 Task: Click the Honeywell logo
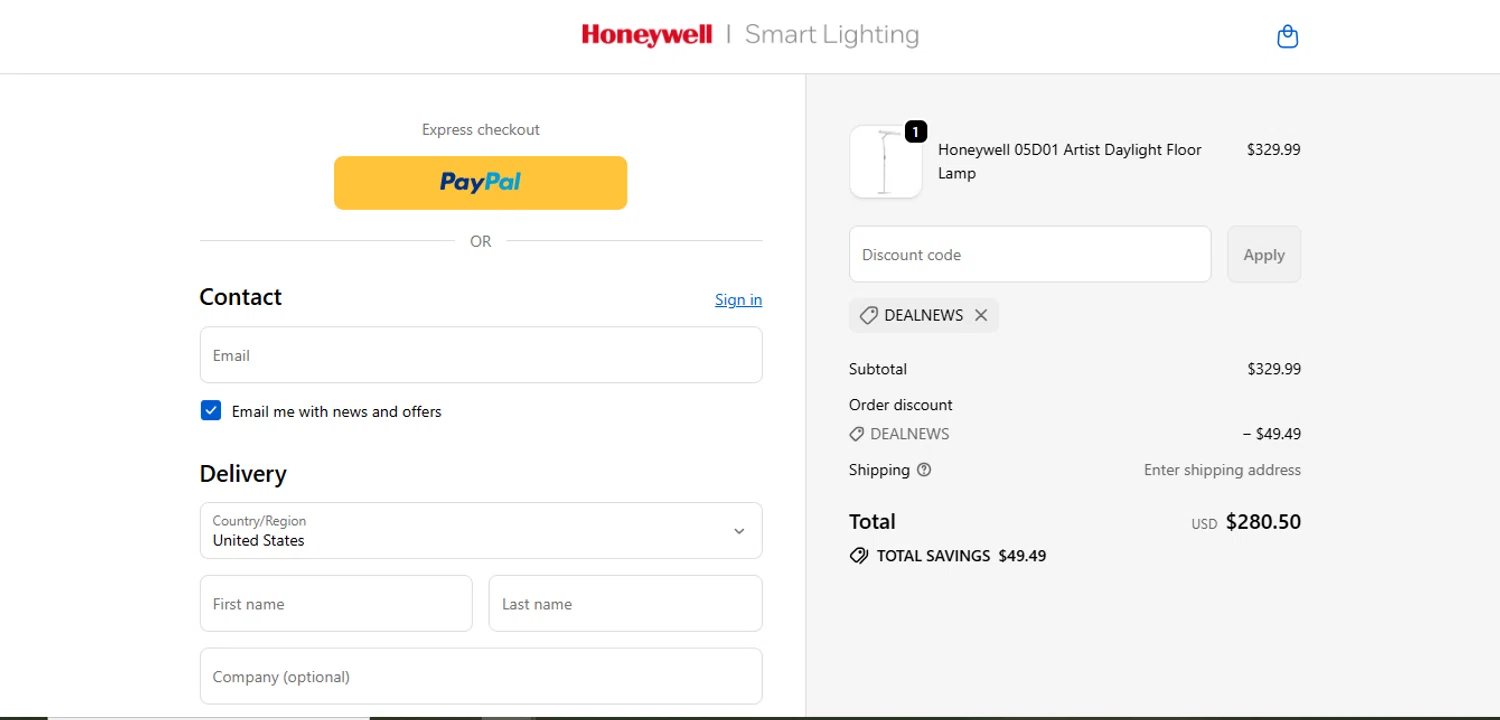pyautogui.click(x=647, y=35)
